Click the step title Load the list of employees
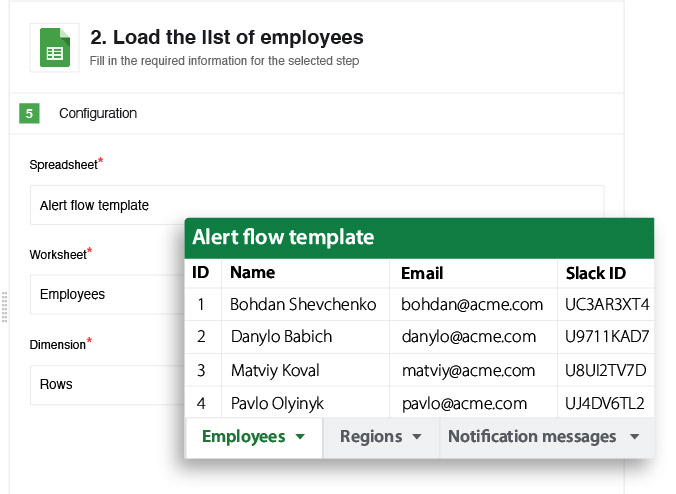Viewport: 676px width, 494px height. (x=227, y=38)
